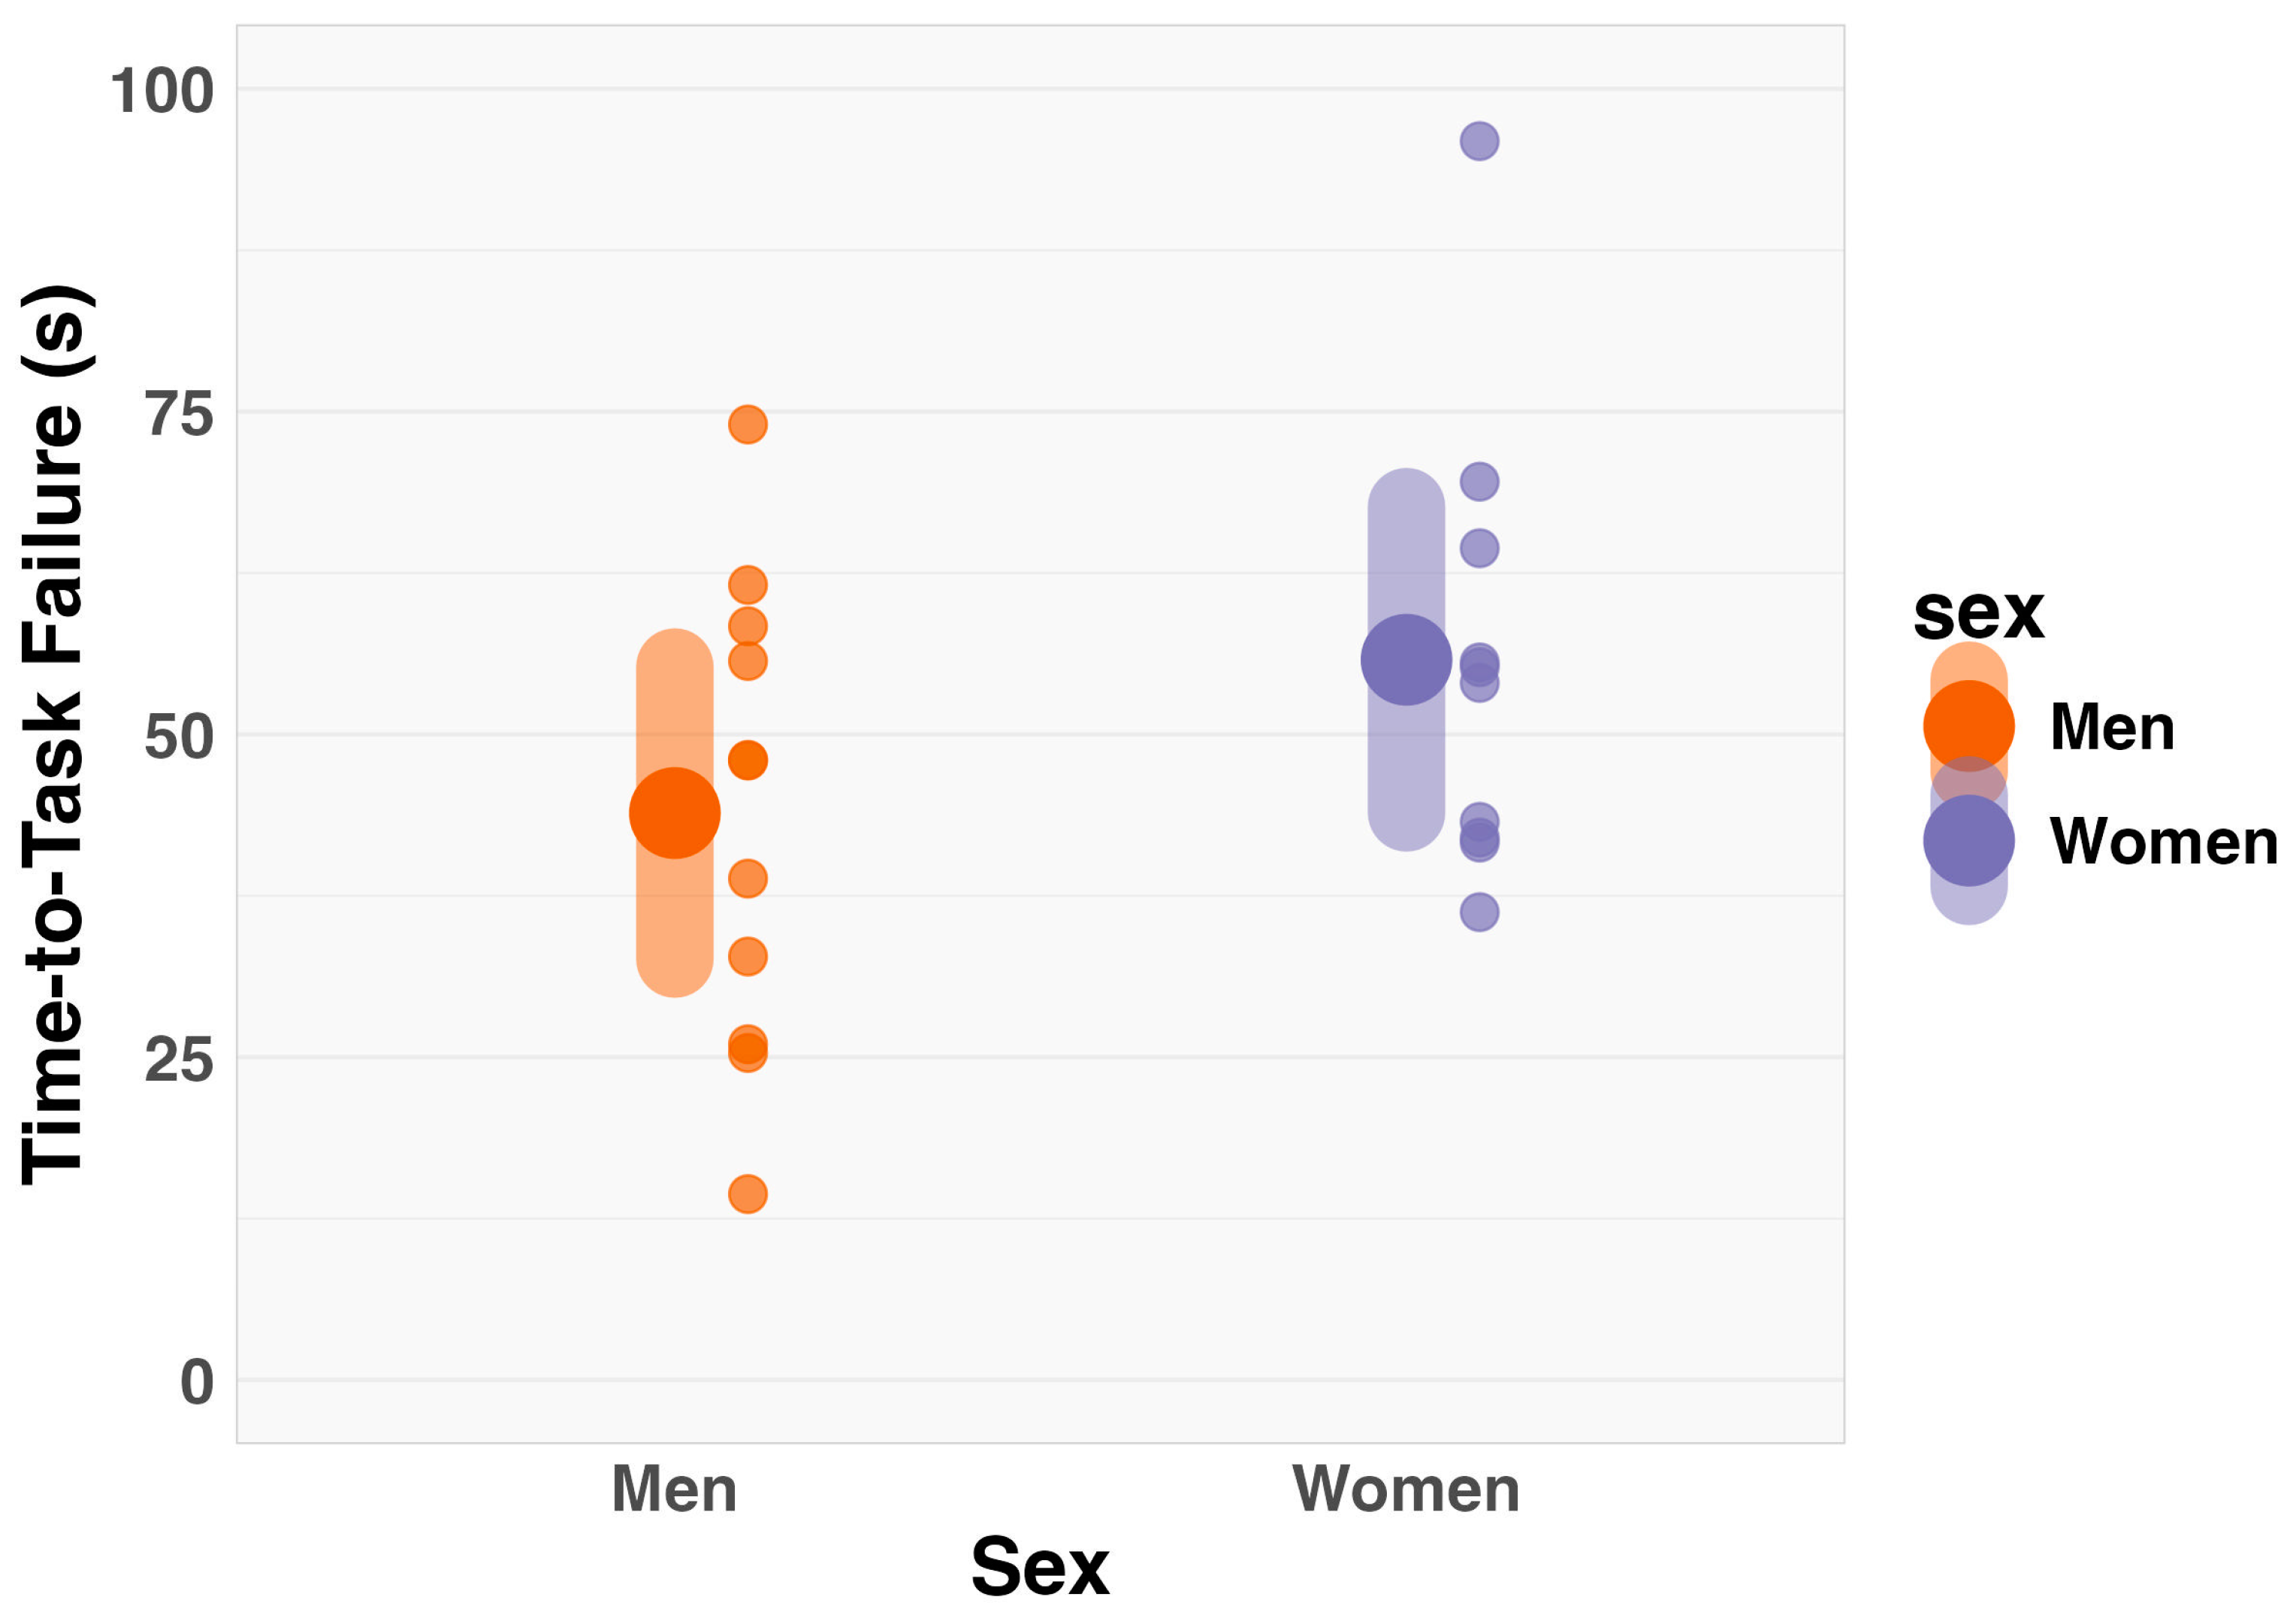Screen dimensions: 2296x1612
Task: Select the large orange Men mean dot
Action: tap(674, 813)
